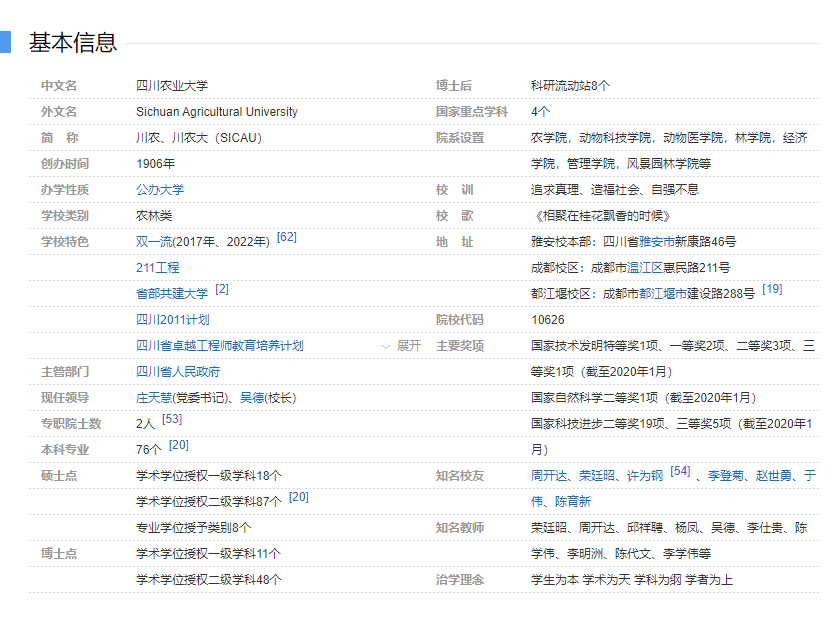Click 四川省卓越工程师教育培养计划 link
Screen dimensions: 831x623
[220, 346]
